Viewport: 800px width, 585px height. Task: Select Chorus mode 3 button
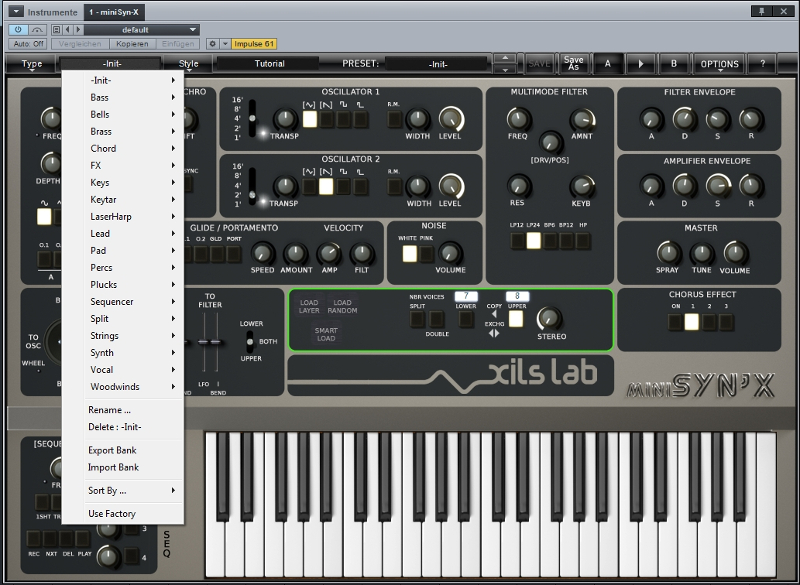click(x=726, y=322)
